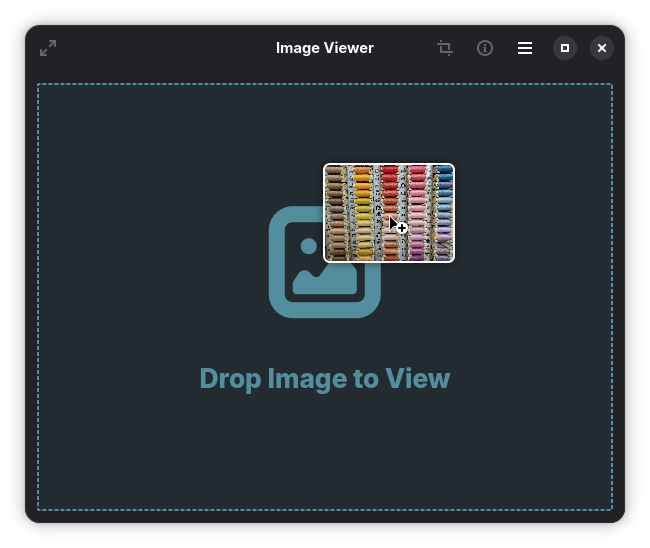Click the restore window button
Image resolution: width=650 pixels, height=548 pixels.
tap(565, 48)
